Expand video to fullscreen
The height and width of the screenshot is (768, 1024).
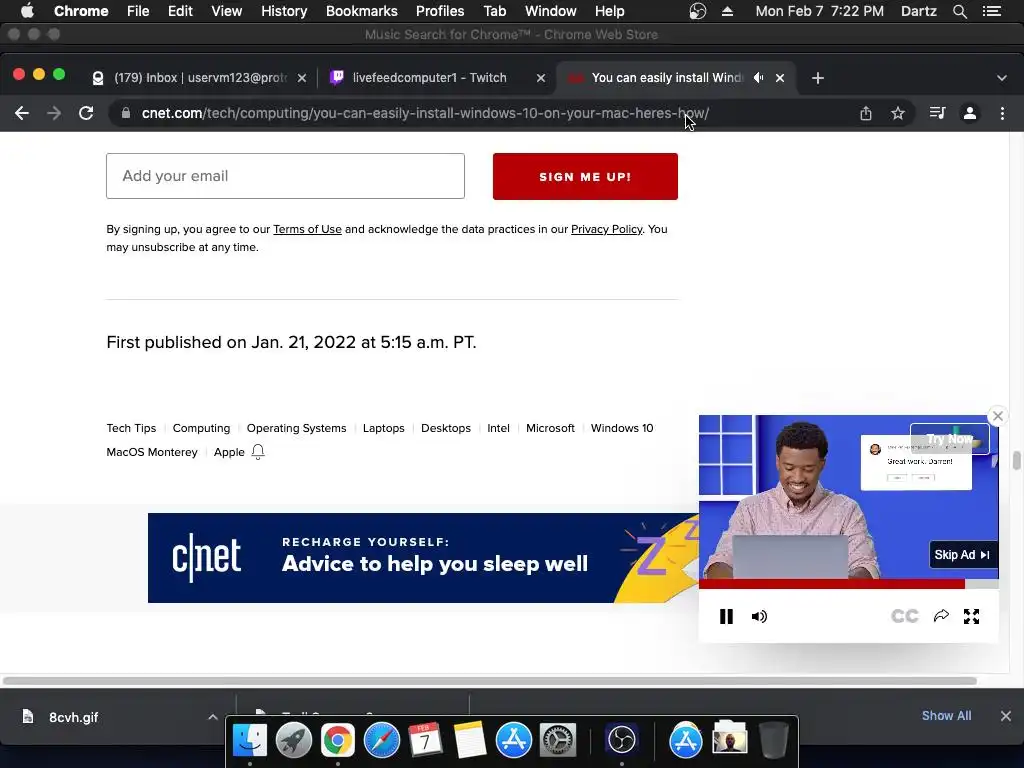point(972,616)
